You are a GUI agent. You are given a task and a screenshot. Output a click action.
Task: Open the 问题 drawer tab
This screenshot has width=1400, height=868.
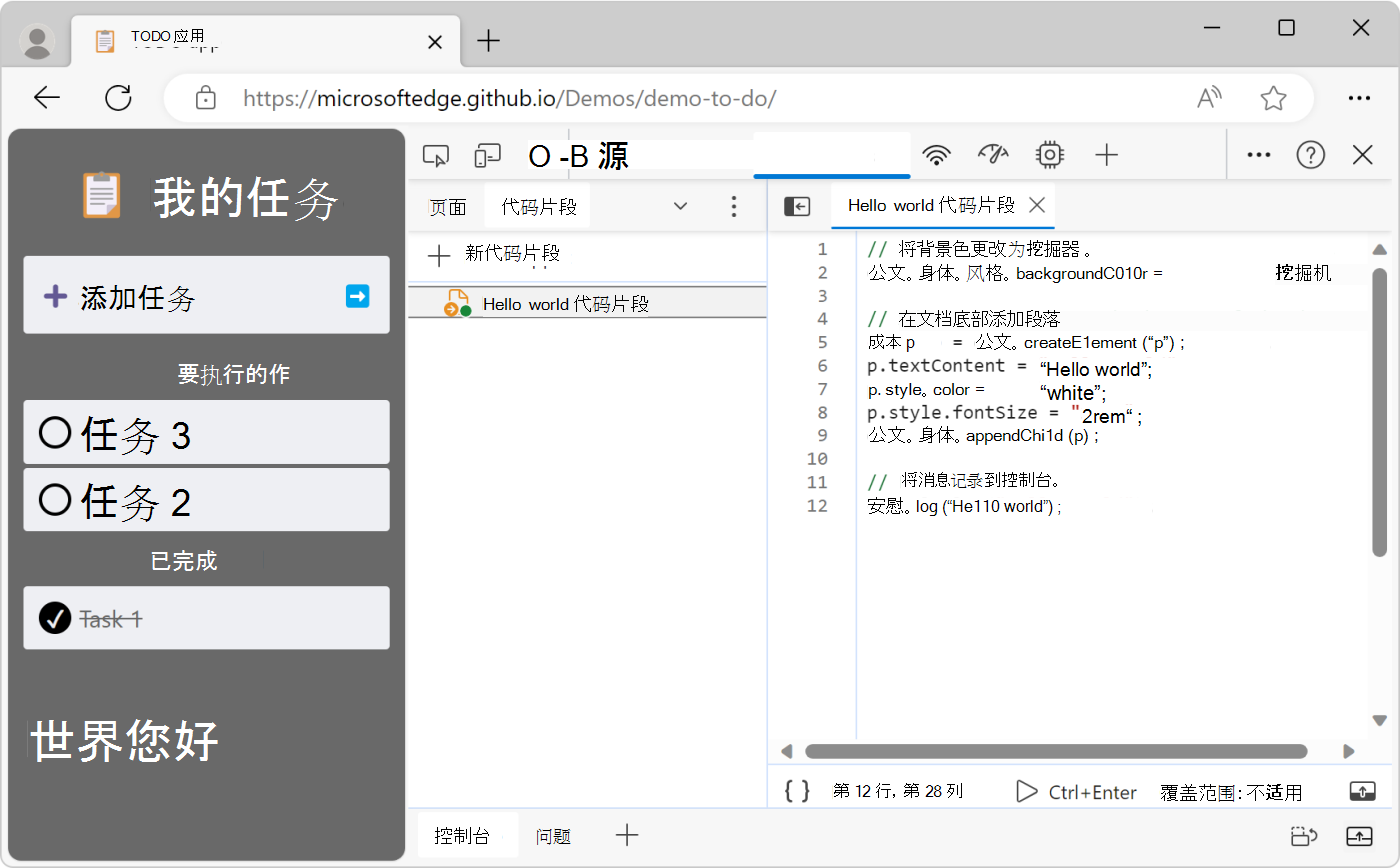(x=553, y=836)
